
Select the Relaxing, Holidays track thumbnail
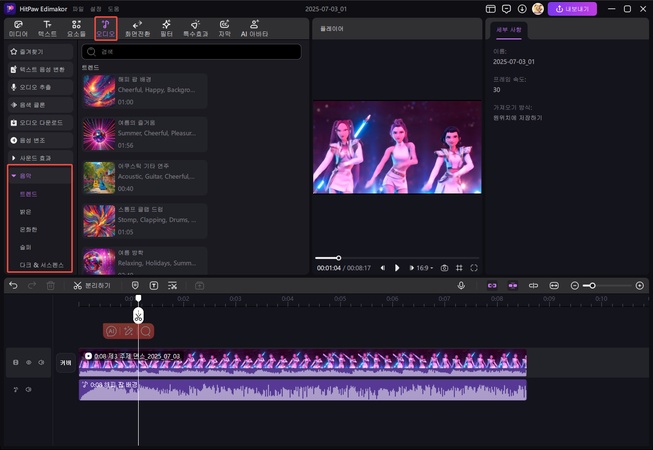point(99,261)
